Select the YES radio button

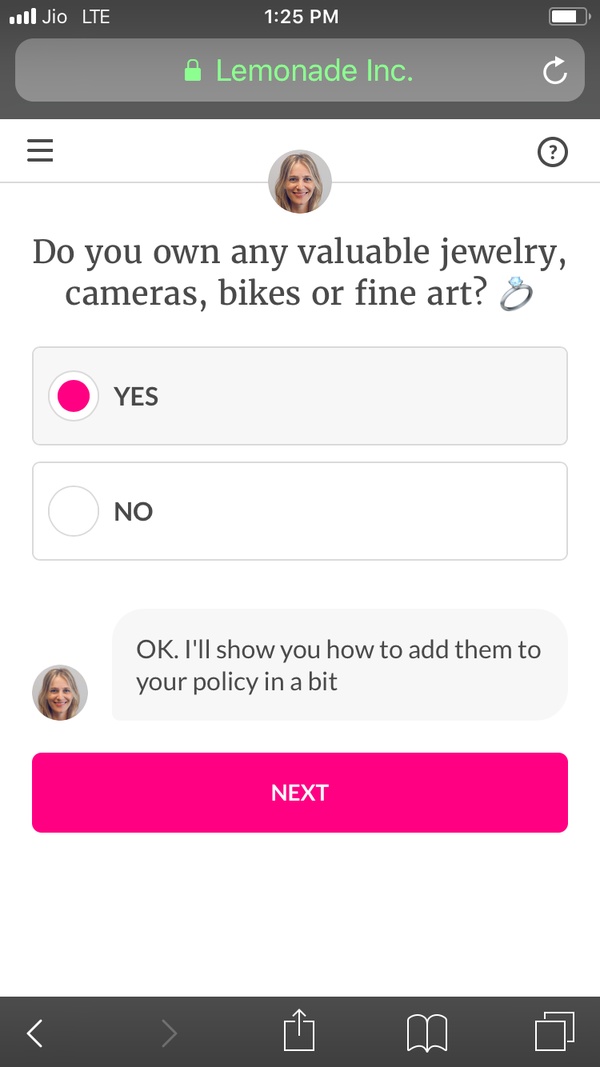73,396
